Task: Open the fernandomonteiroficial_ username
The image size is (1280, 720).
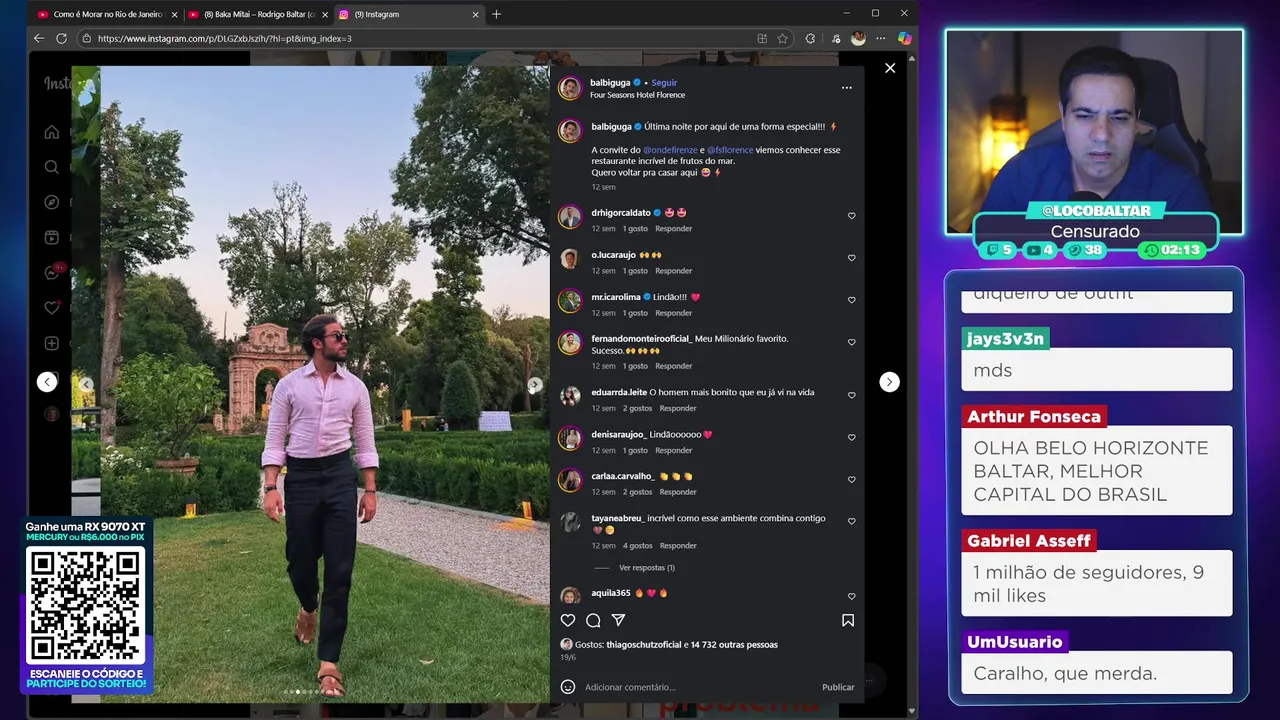Action: [641, 339]
